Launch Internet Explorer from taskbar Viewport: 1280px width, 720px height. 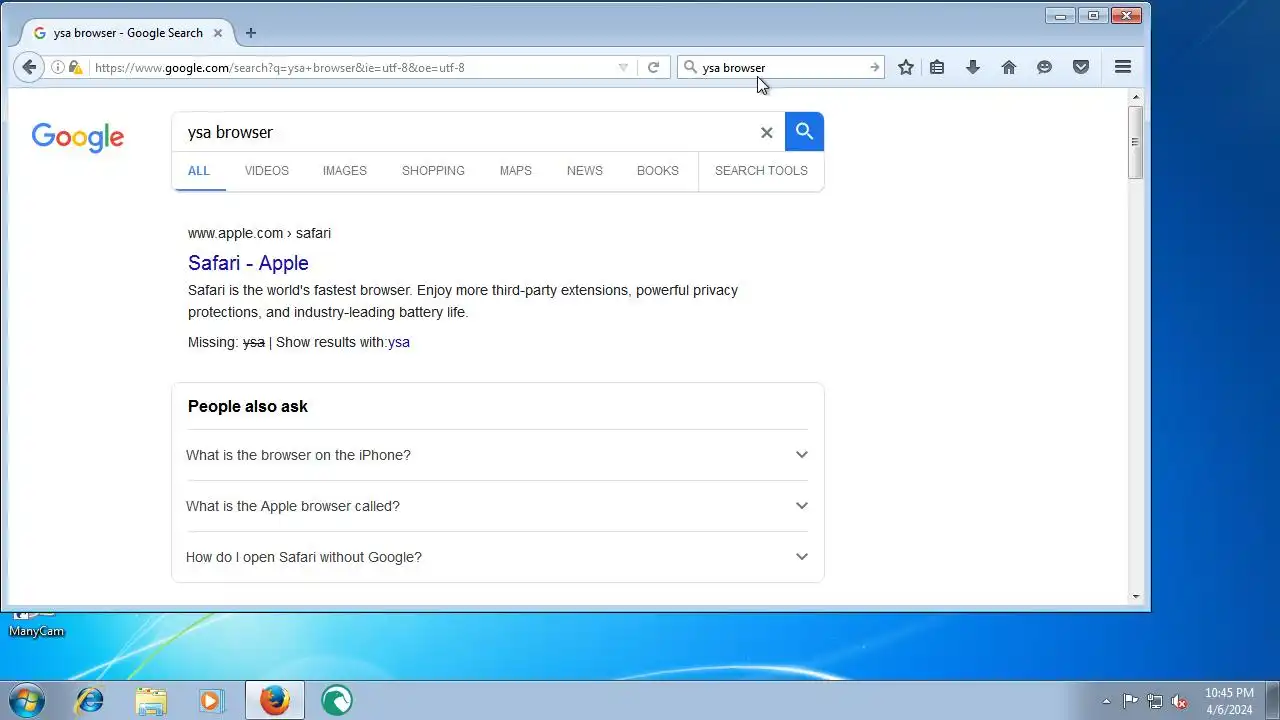[x=89, y=700]
